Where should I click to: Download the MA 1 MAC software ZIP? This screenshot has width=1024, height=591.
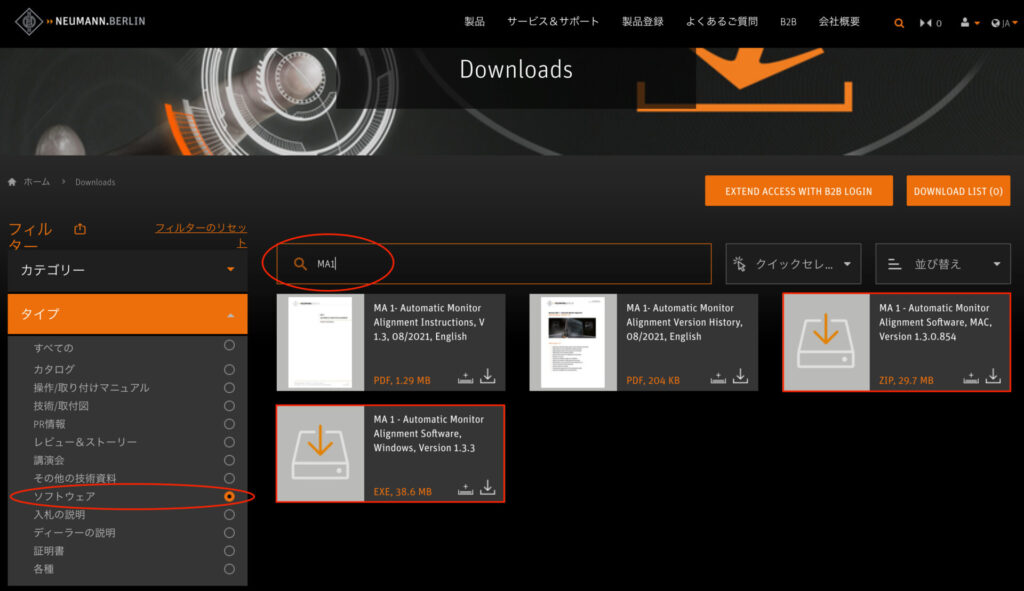tap(993, 376)
